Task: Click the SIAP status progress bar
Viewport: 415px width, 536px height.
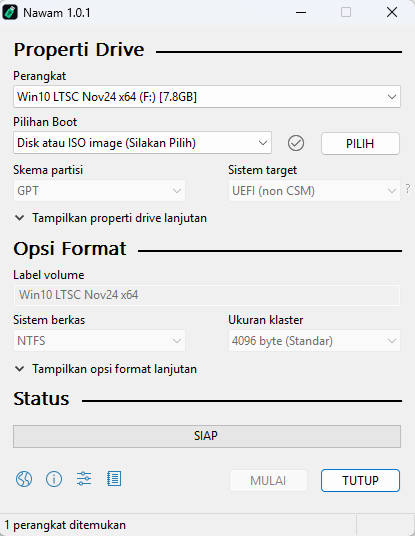Action: (207, 436)
